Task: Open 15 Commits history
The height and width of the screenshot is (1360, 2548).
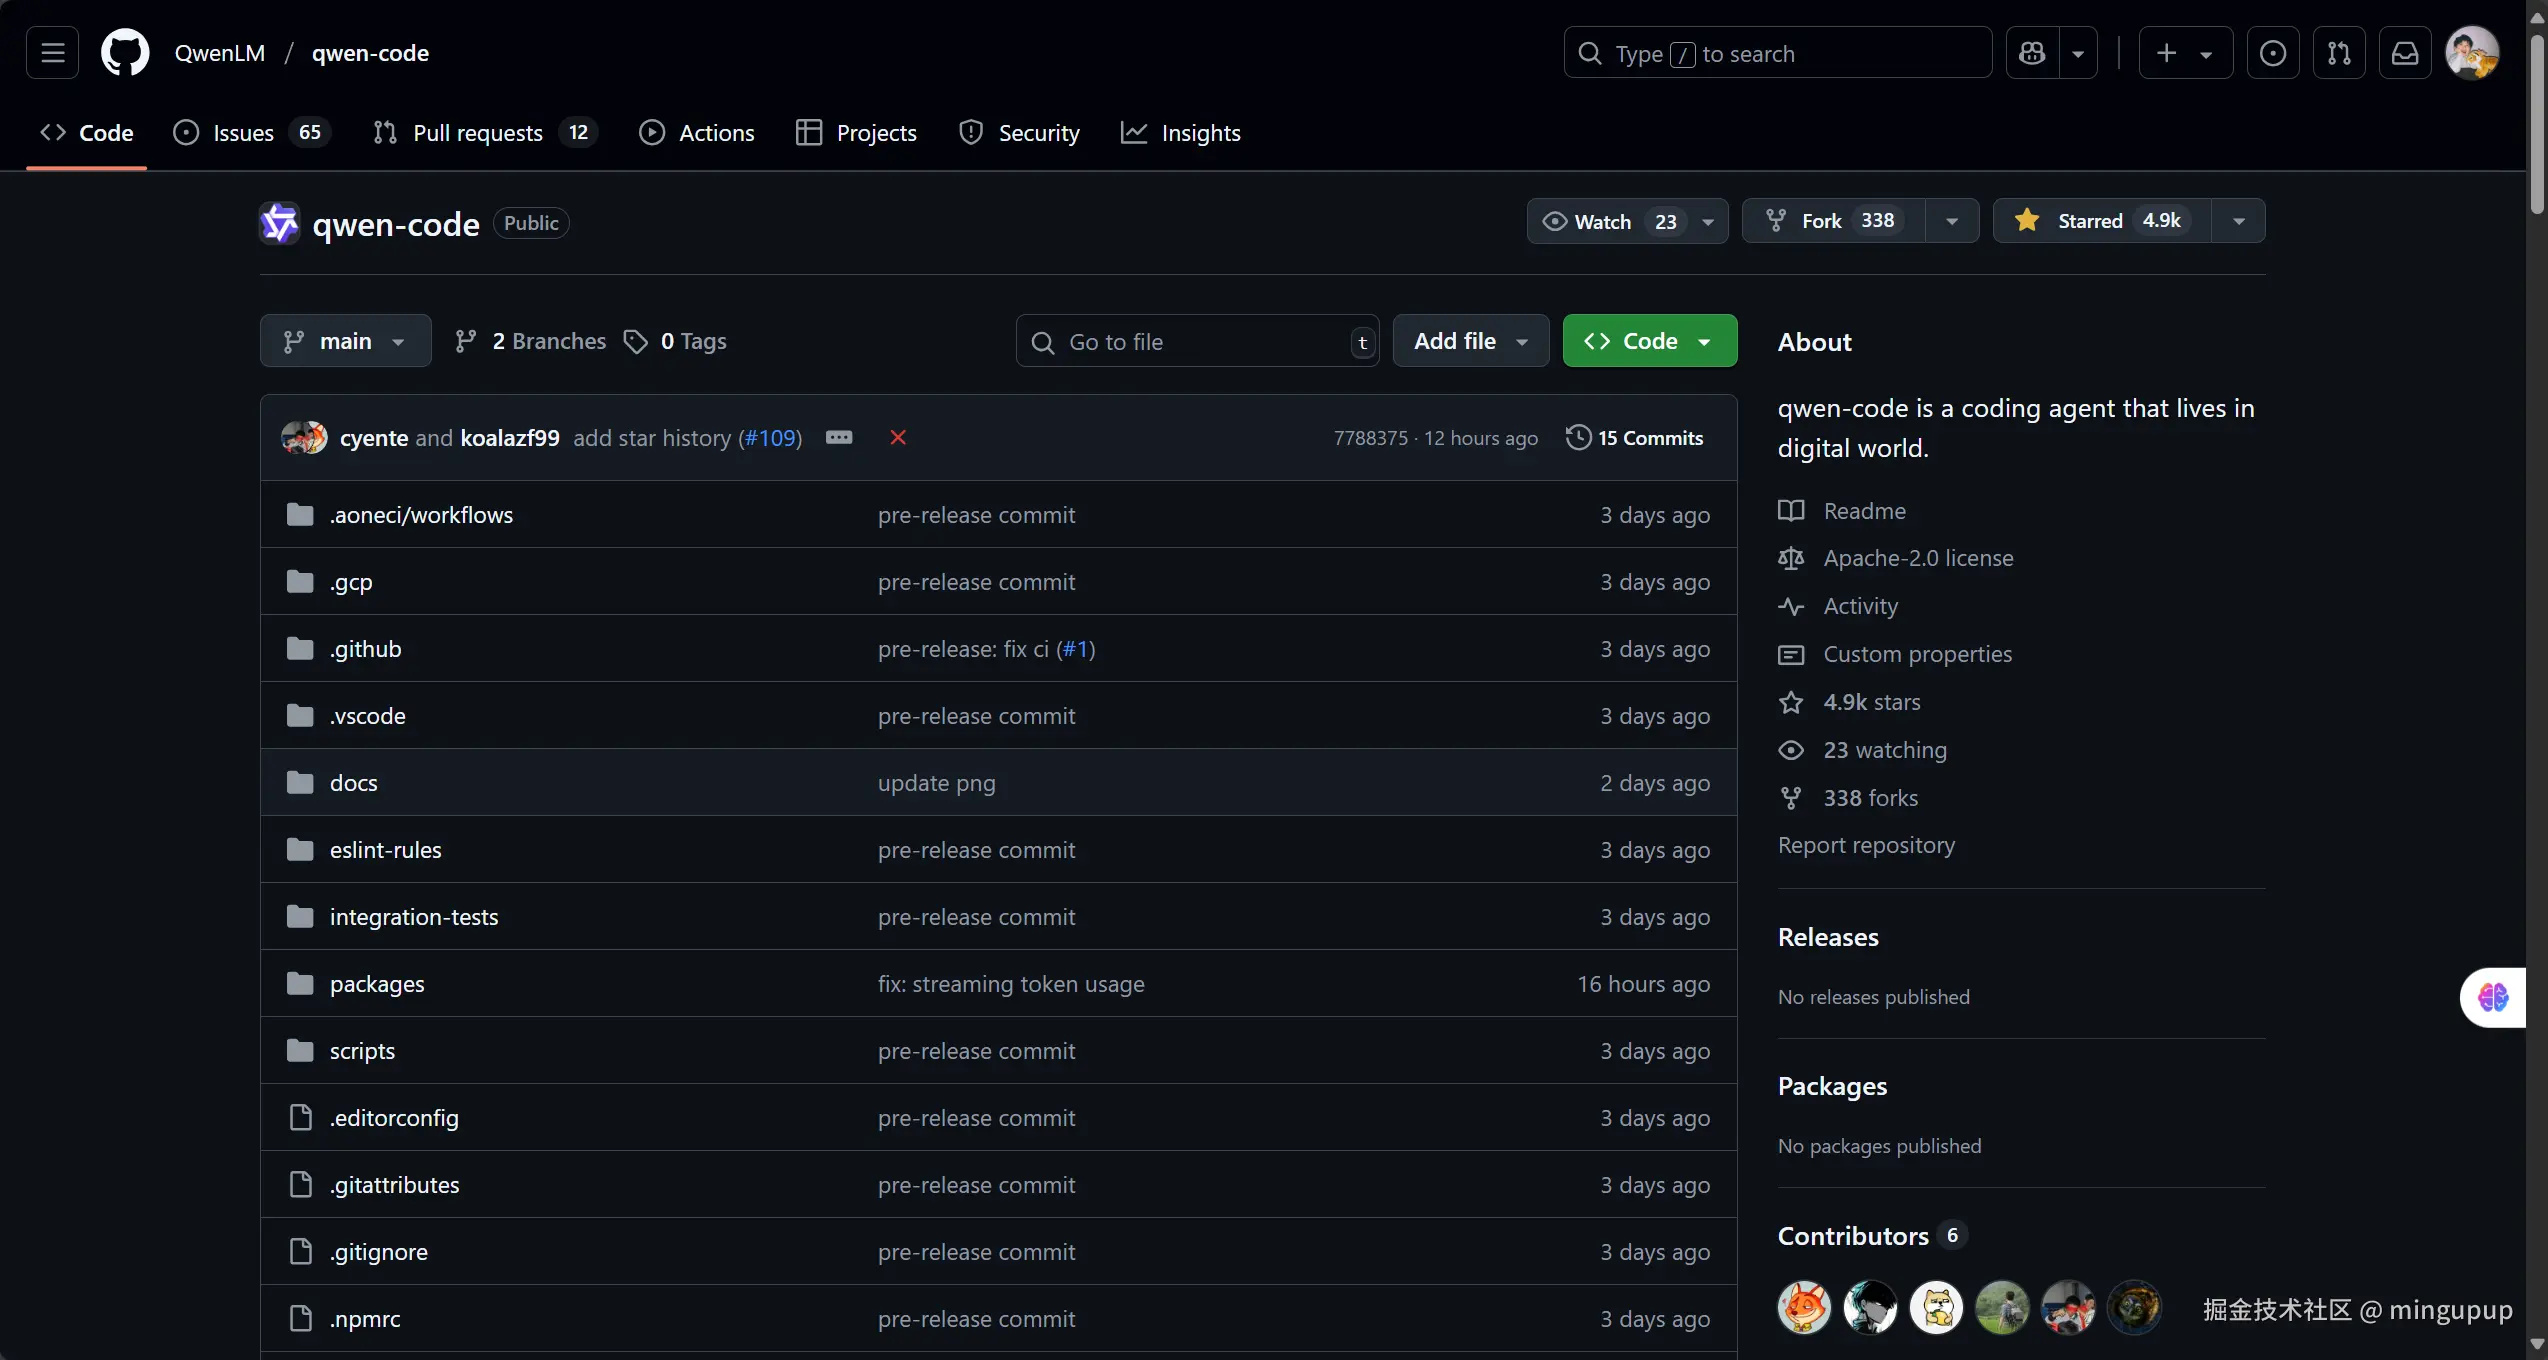Action: click(1635, 438)
